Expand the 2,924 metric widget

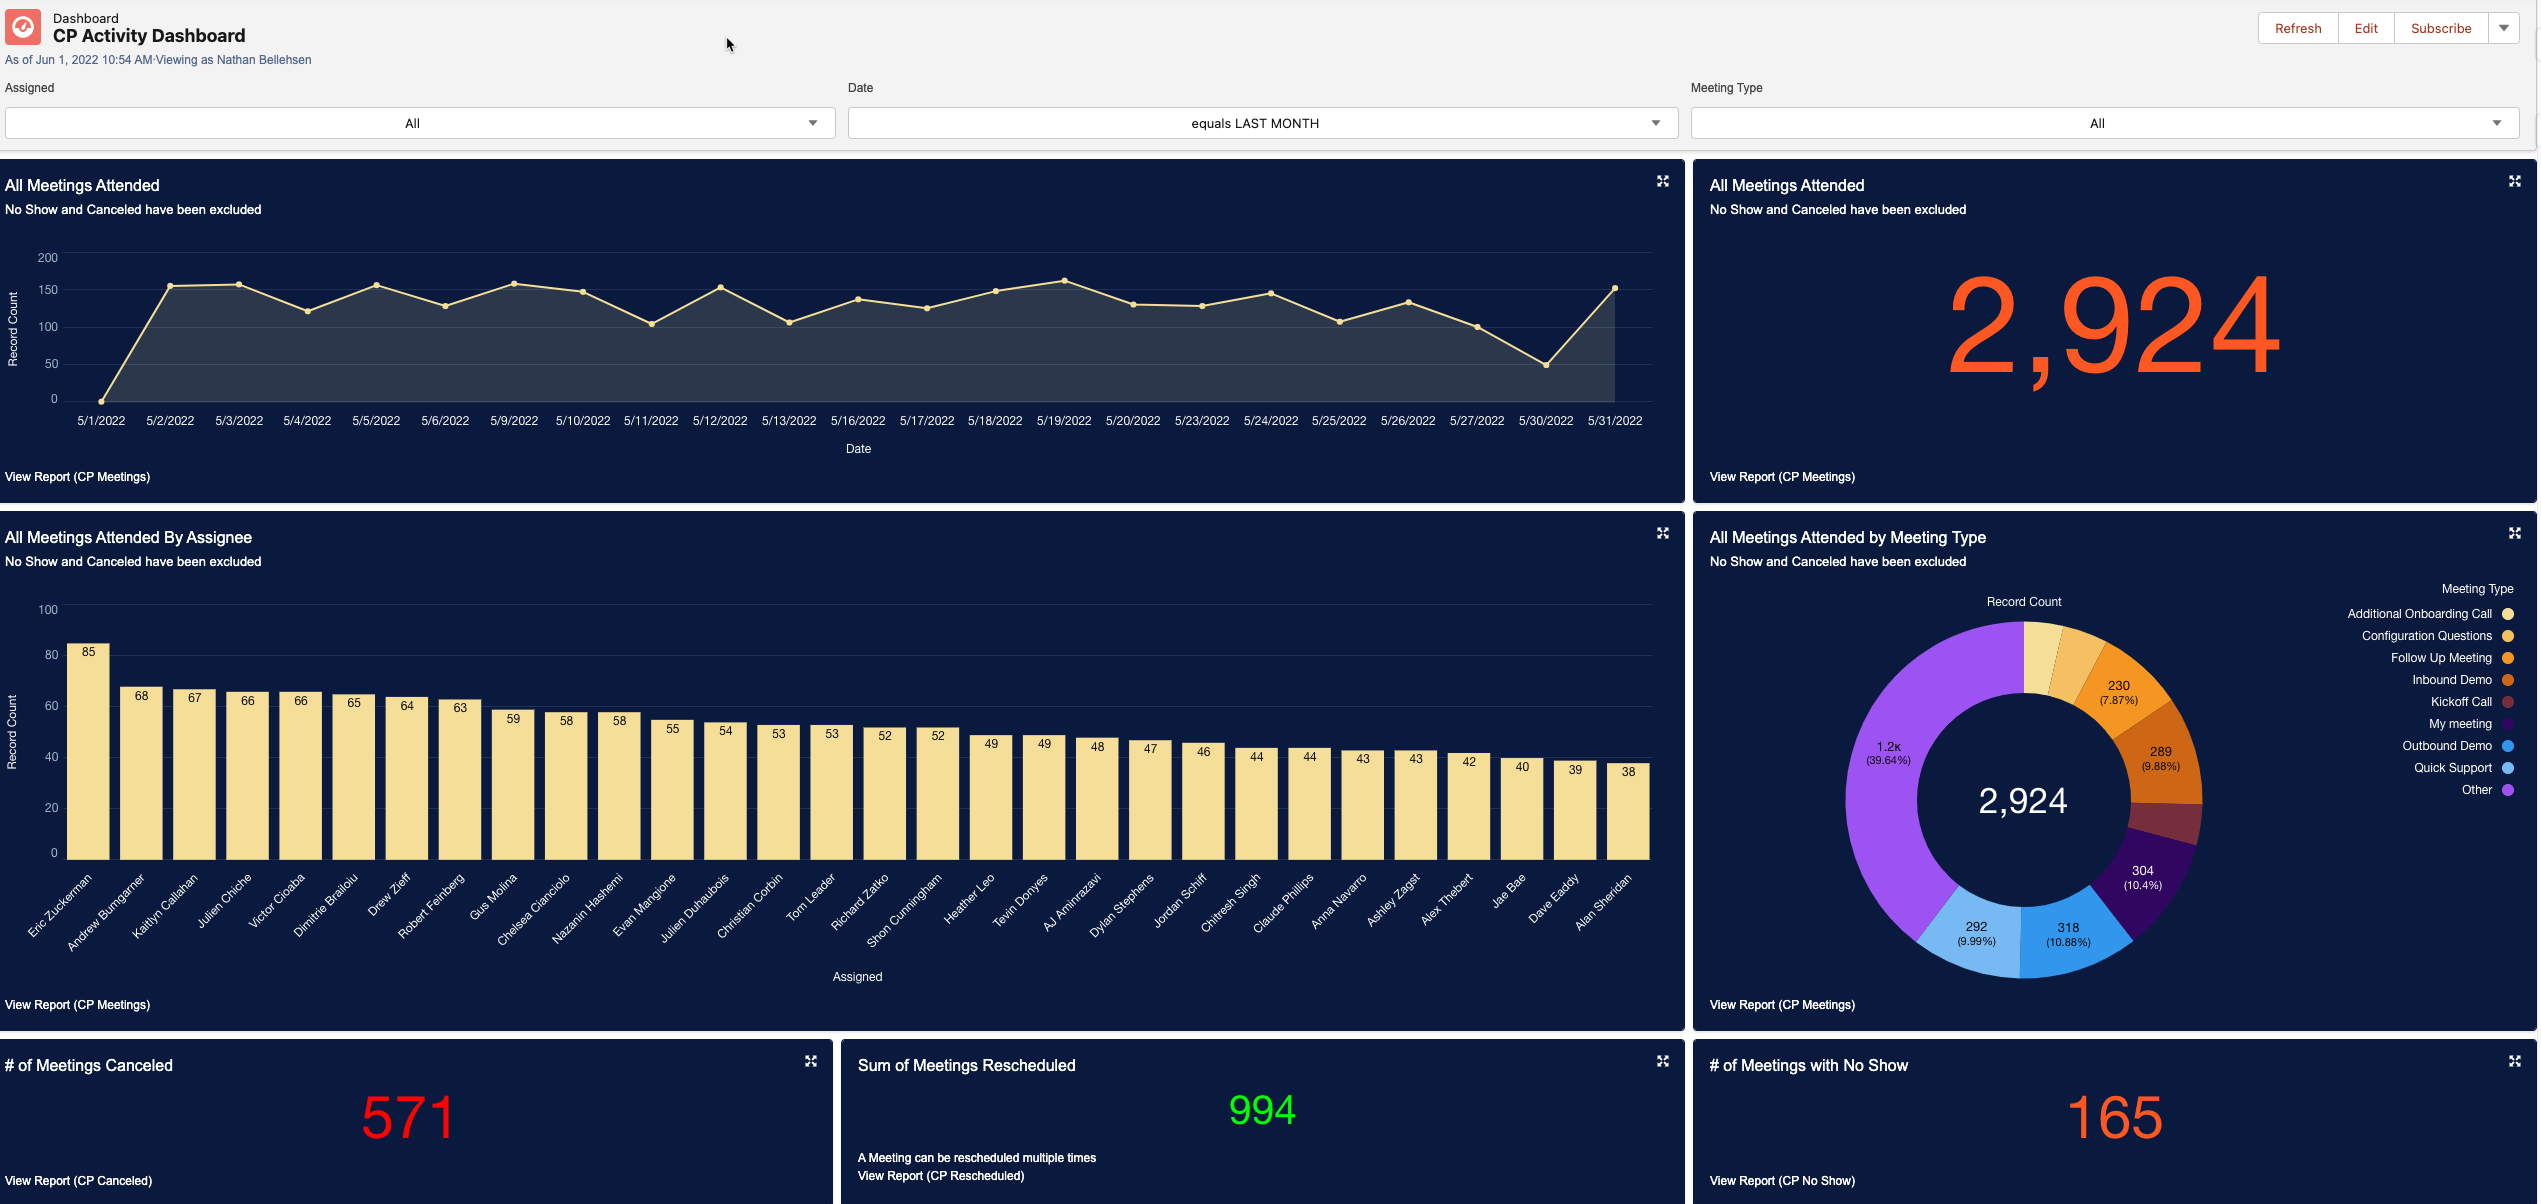(x=2514, y=181)
